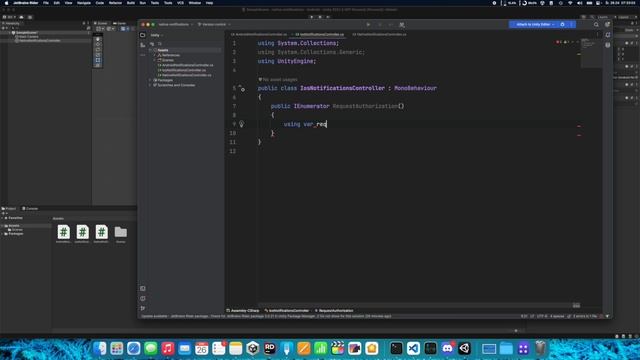Expand Scratches and Consoles node
Image resolution: width=640 pixels, height=360 pixels.
coord(151,85)
